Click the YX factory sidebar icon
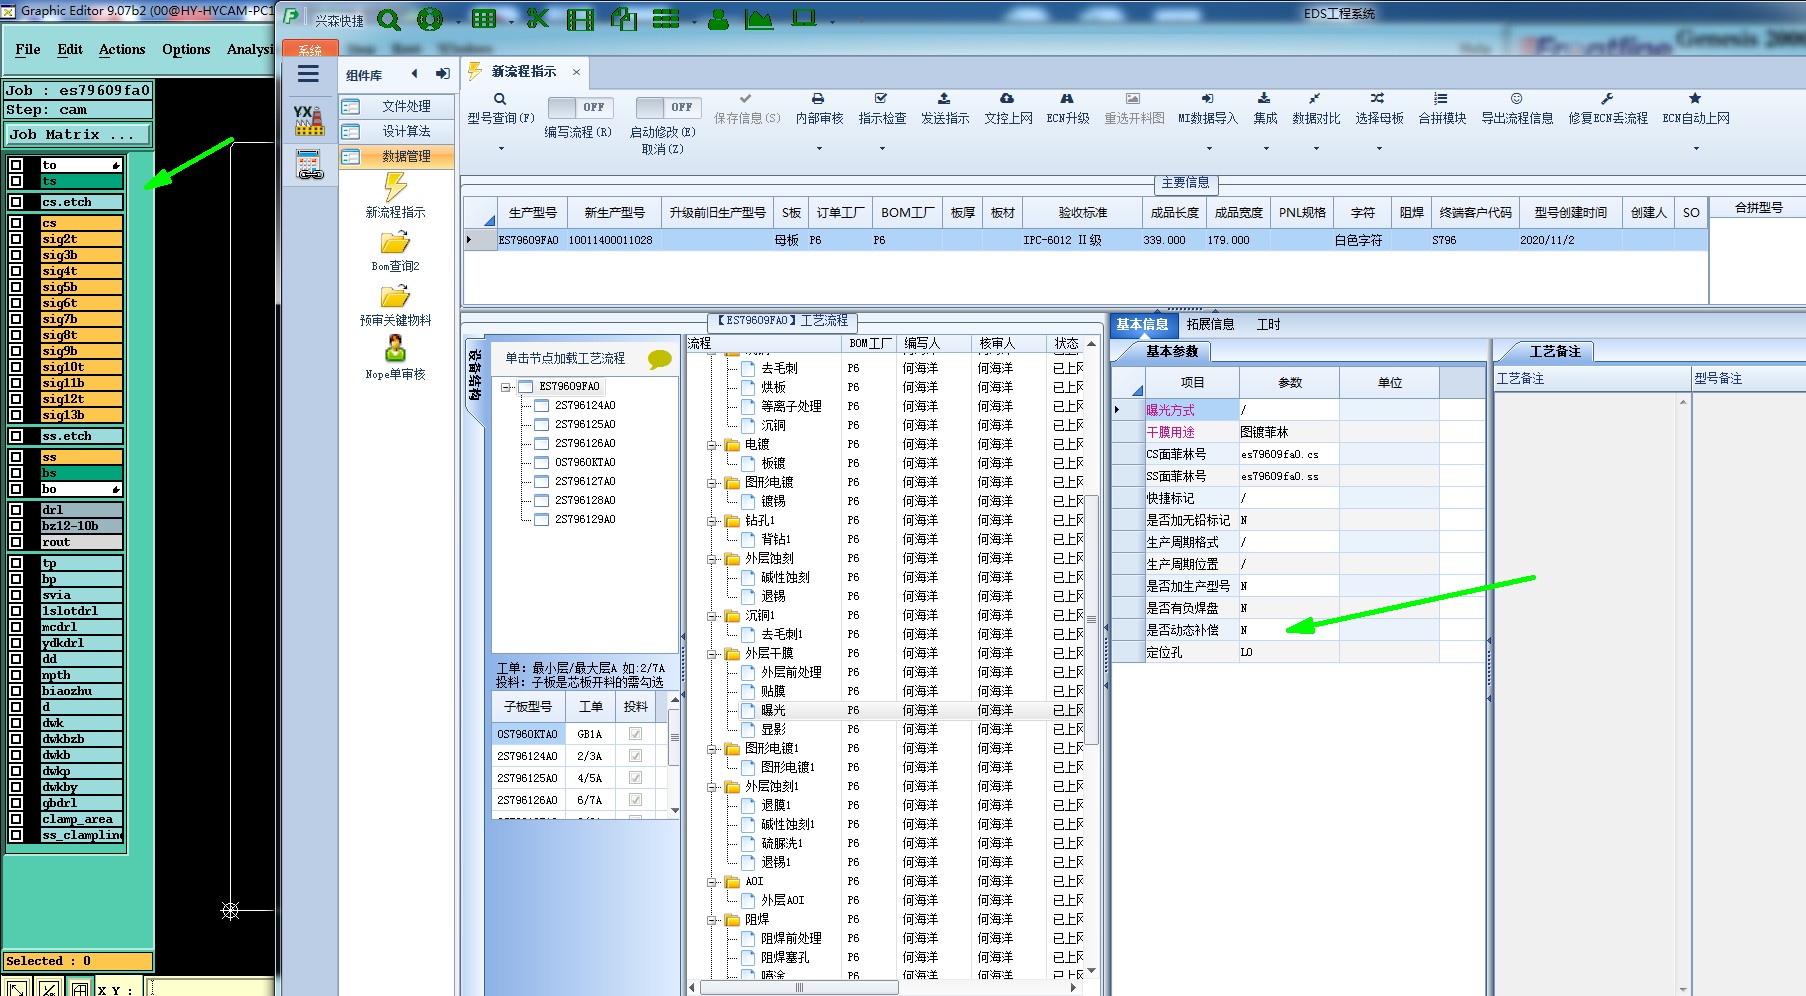The height and width of the screenshot is (996, 1806). [x=308, y=120]
